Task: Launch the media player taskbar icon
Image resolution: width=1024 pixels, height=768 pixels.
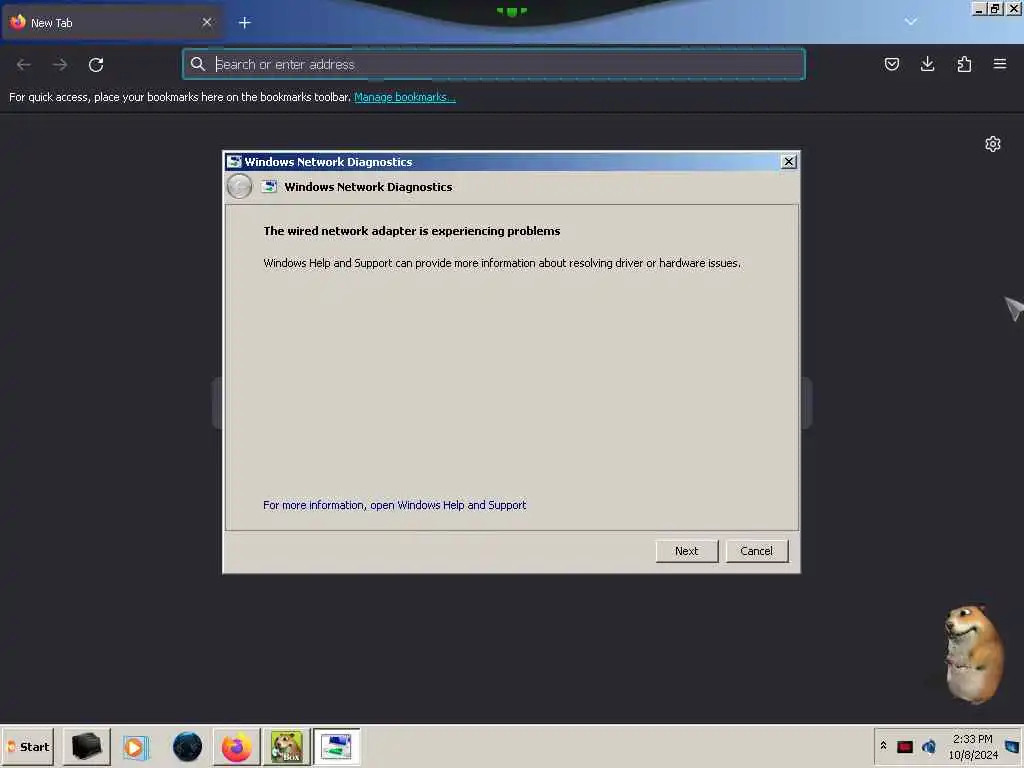Action: [136, 746]
